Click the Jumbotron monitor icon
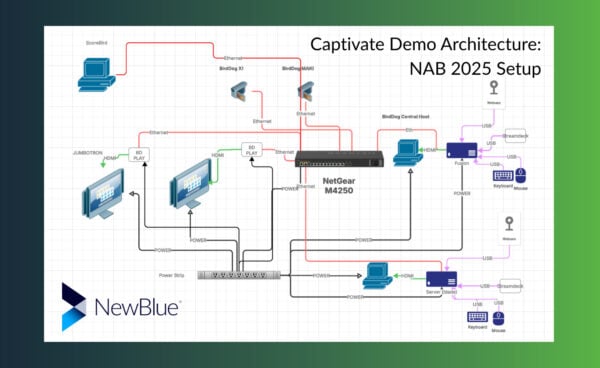The image size is (600, 368). click(x=103, y=194)
